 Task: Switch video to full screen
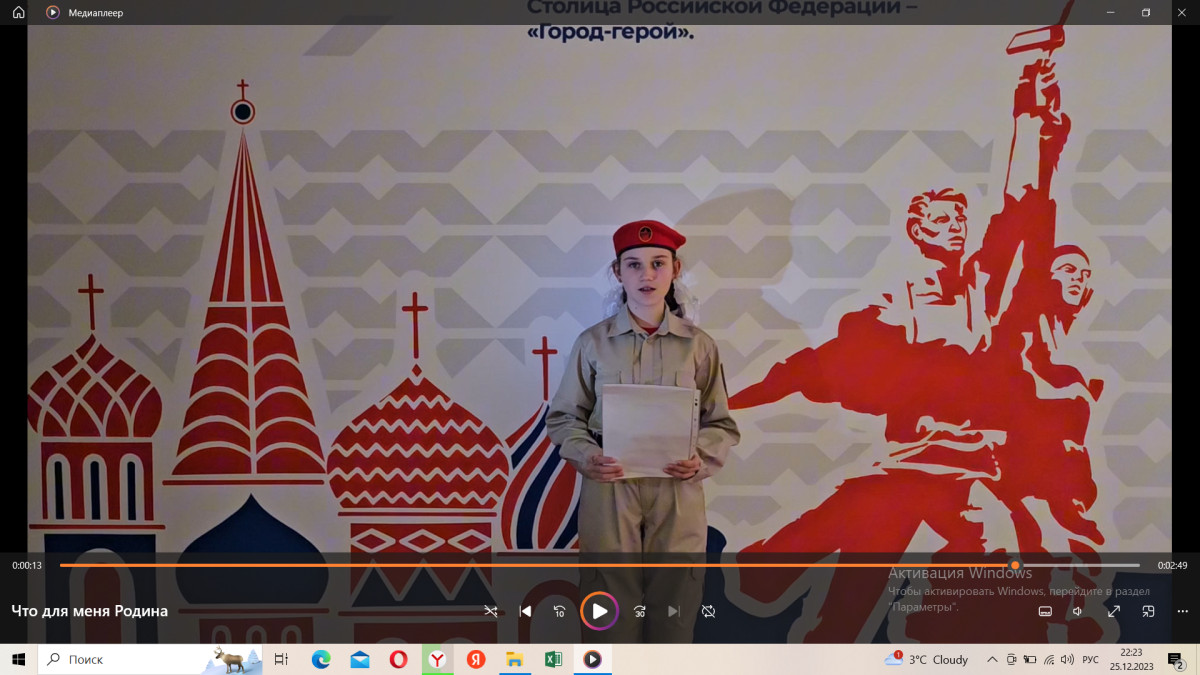coord(1114,611)
